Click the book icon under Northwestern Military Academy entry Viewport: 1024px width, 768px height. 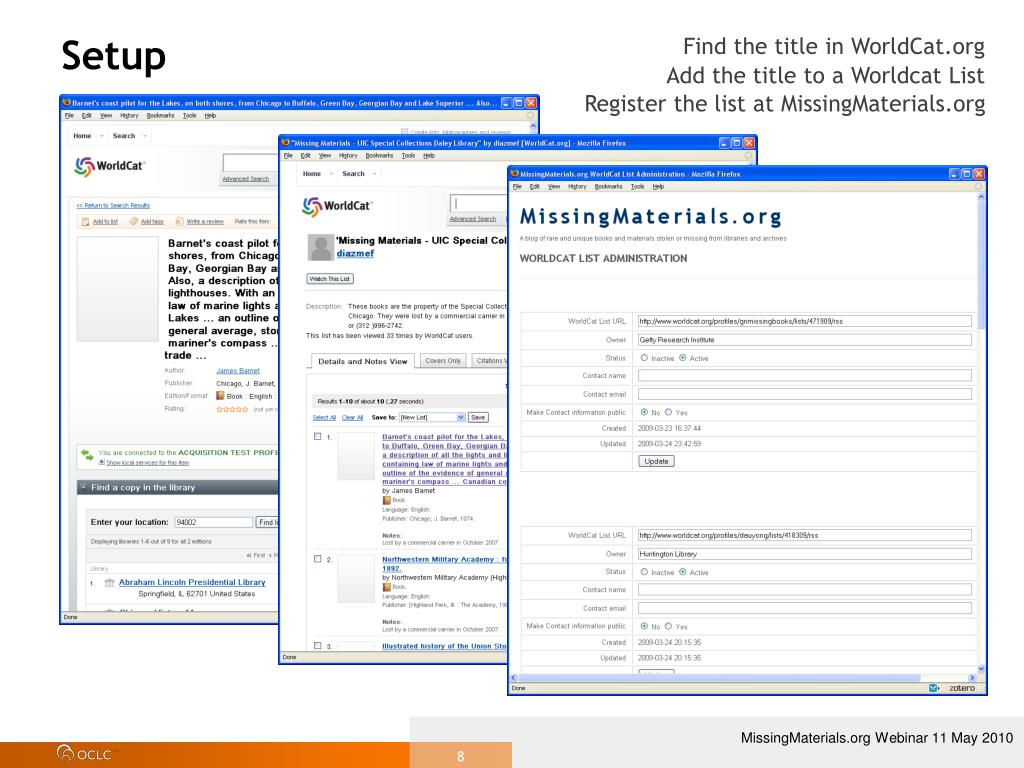(387, 587)
